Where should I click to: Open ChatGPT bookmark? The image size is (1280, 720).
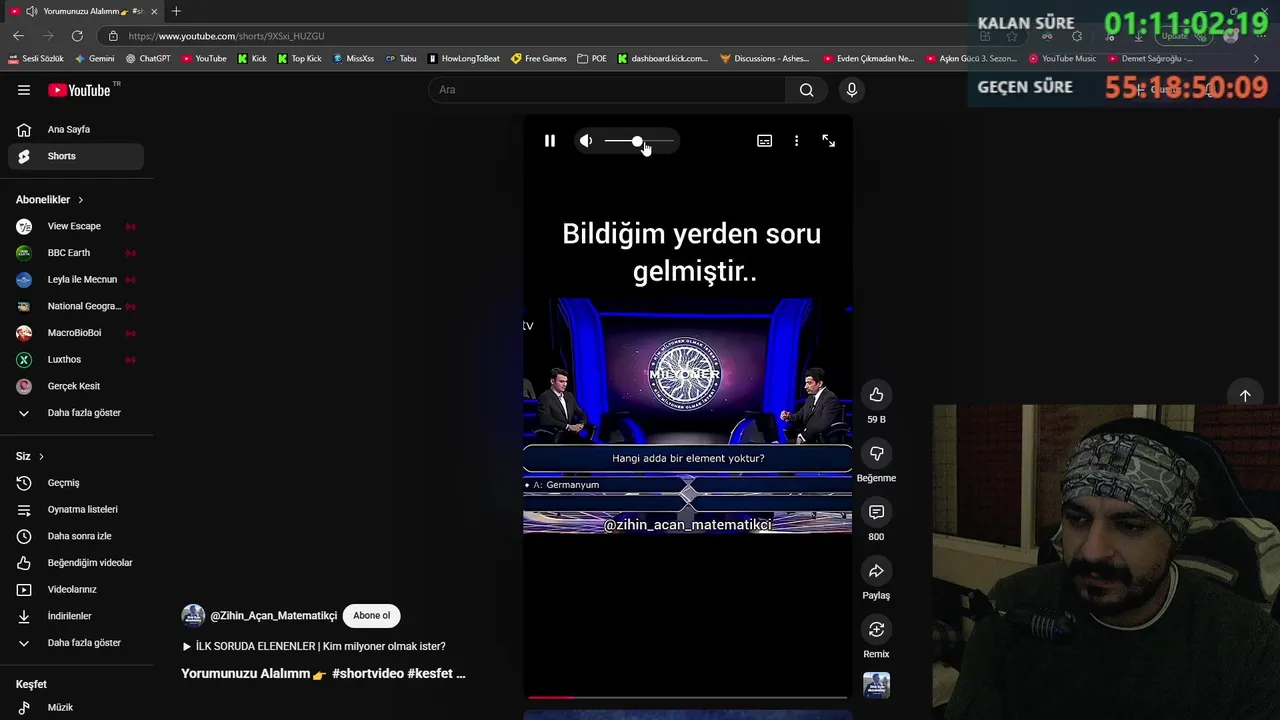147,59
